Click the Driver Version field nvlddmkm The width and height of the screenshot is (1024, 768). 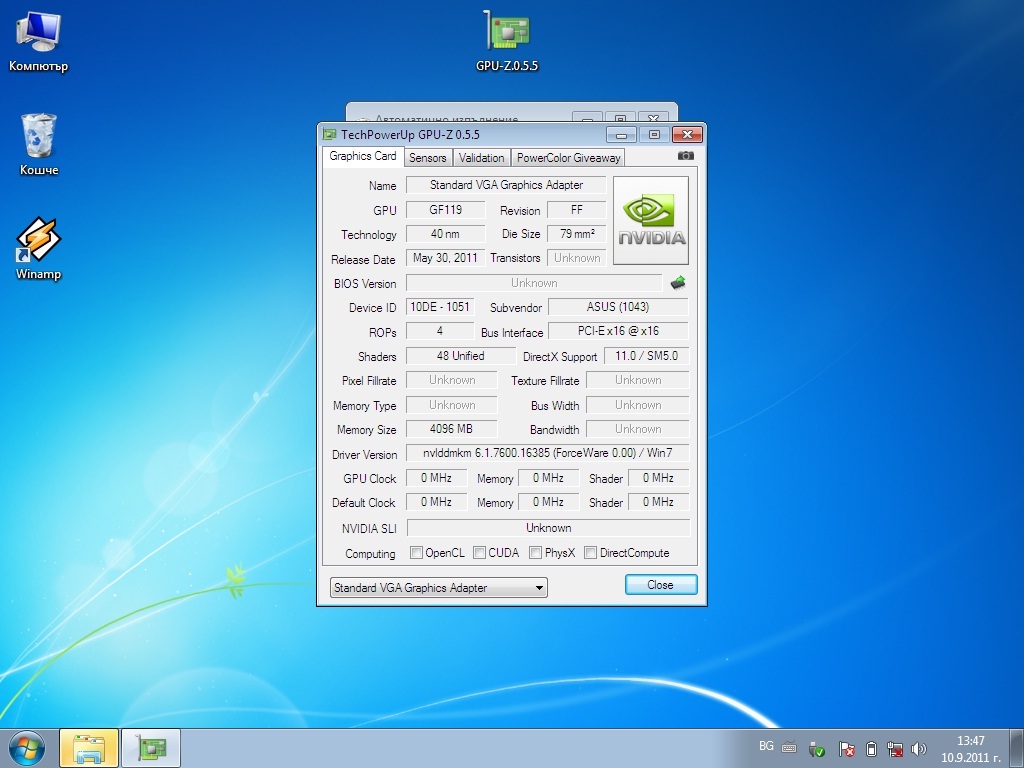(547, 453)
